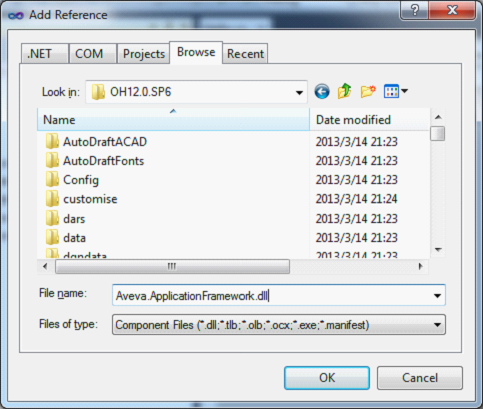Viewport: 483px width, 409px height.
Task: Switch to the .NET tab
Action: (x=45, y=54)
